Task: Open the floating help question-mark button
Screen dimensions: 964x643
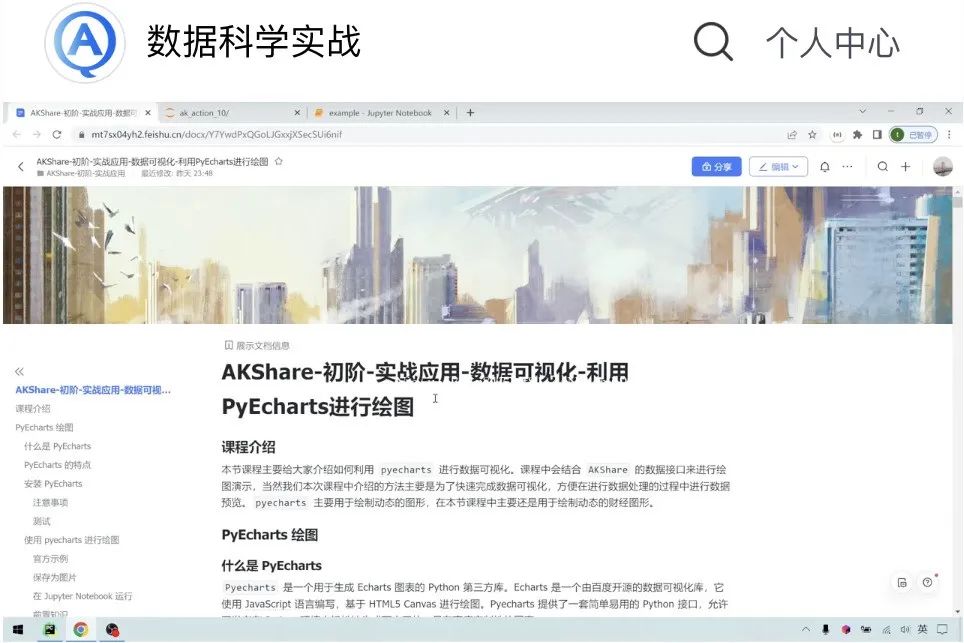Action: [x=927, y=583]
